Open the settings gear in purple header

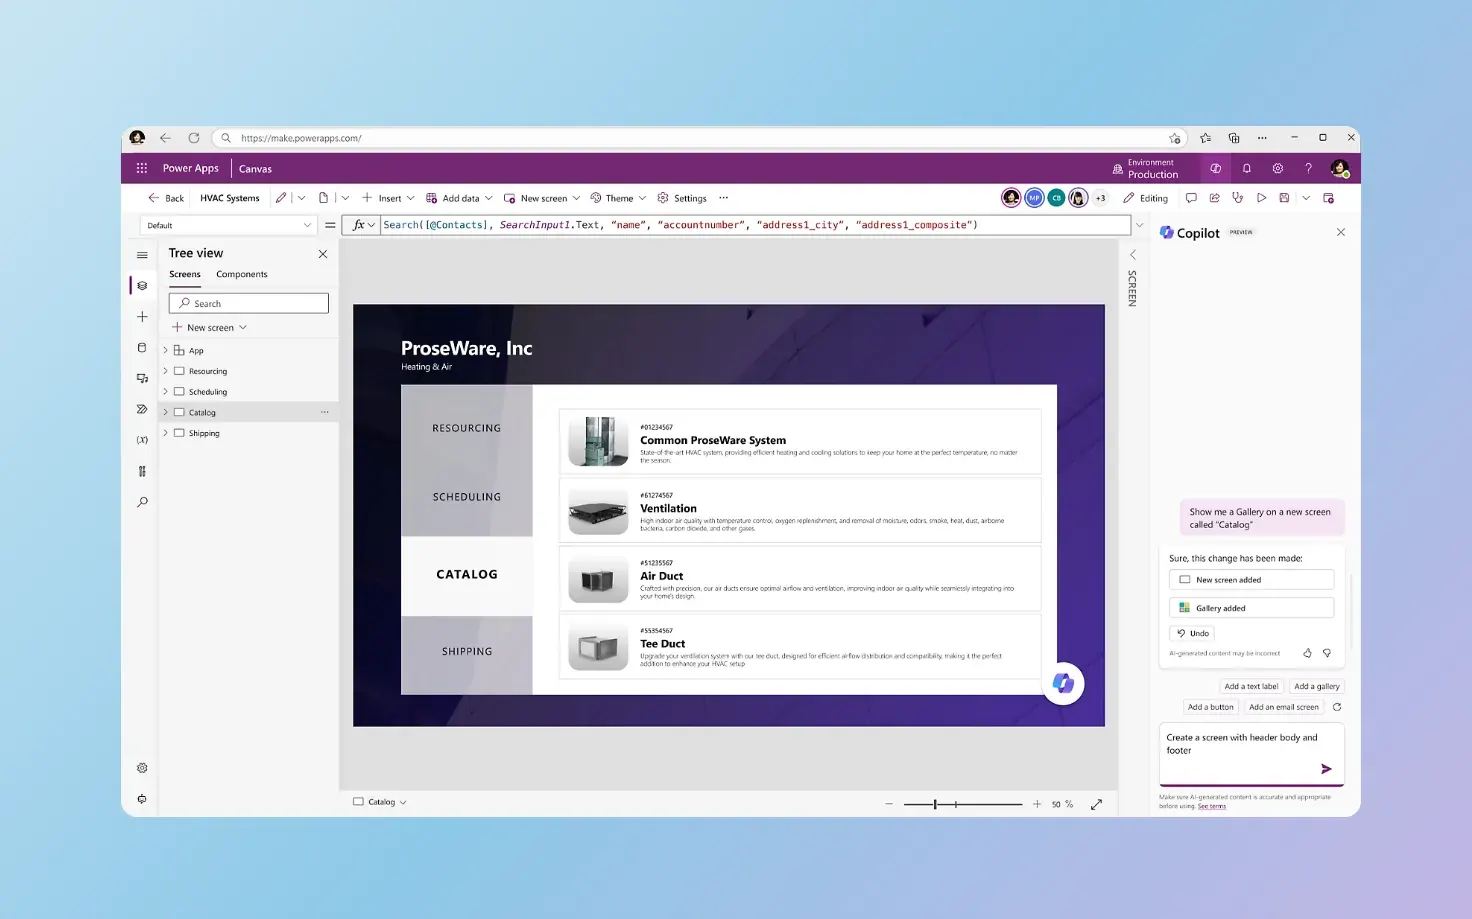[1277, 168]
